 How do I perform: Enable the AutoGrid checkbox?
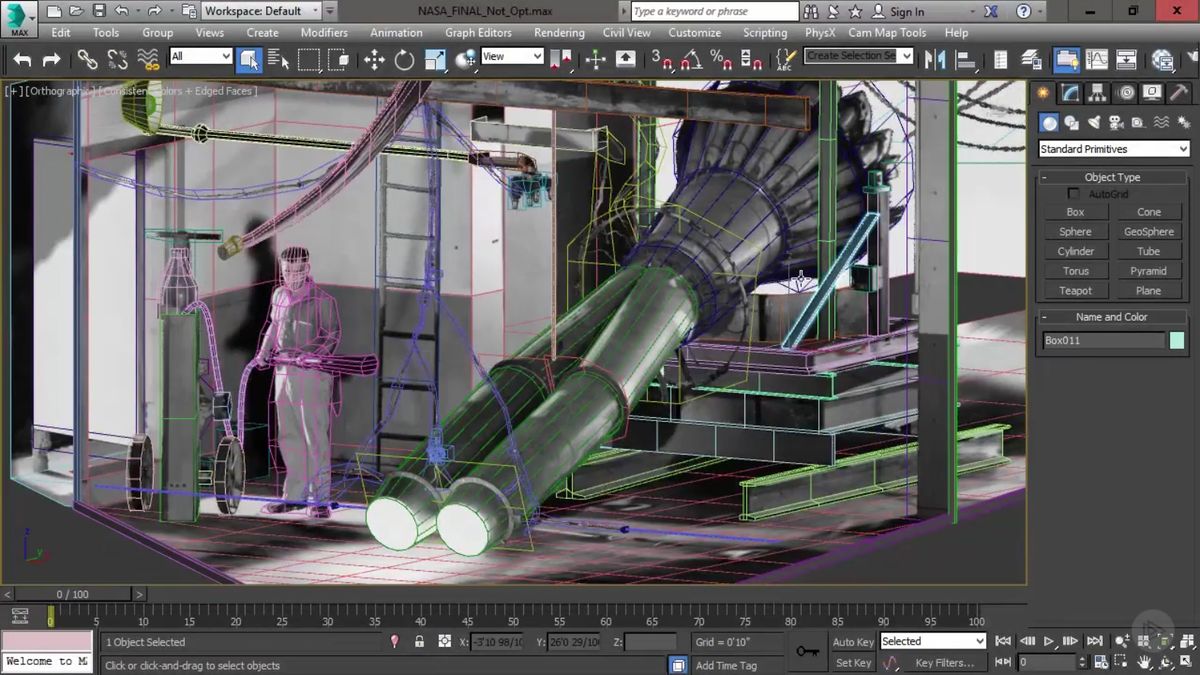point(1073,194)
